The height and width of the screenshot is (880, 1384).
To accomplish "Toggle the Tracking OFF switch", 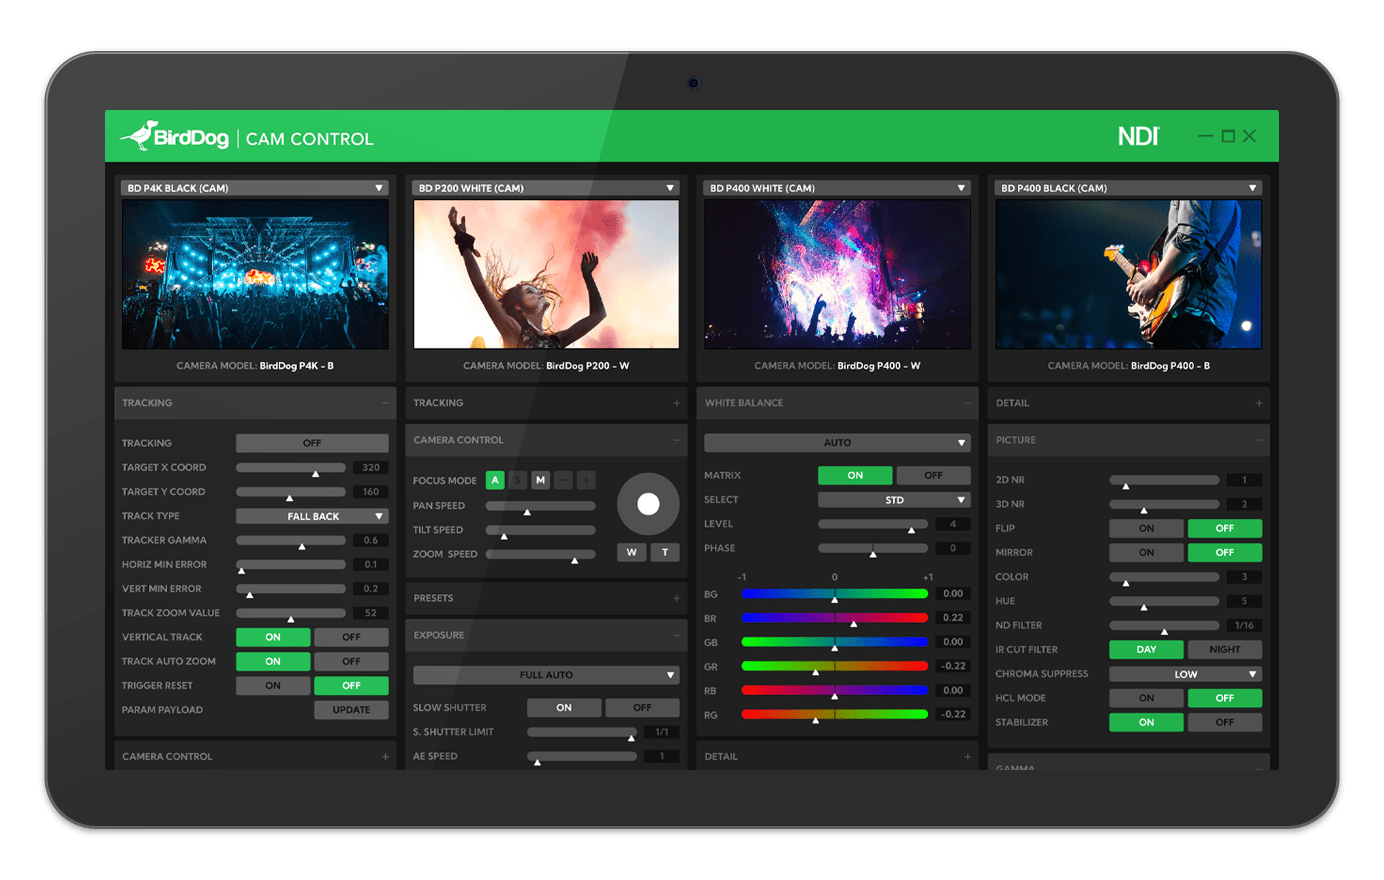I will tap(312, 443).
